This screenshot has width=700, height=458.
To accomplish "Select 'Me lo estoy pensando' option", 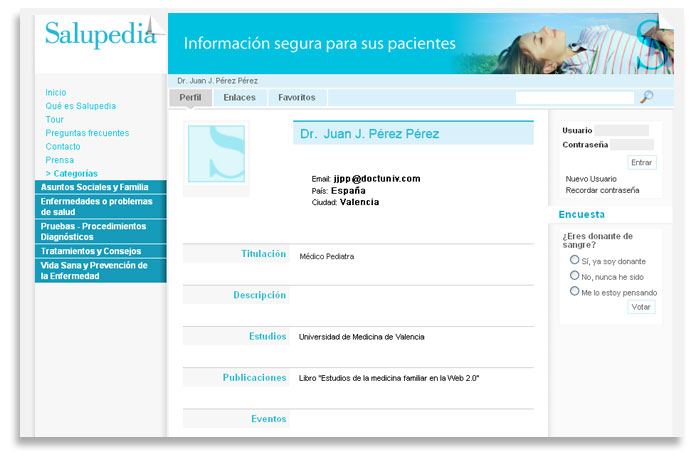I will (574, 291).
